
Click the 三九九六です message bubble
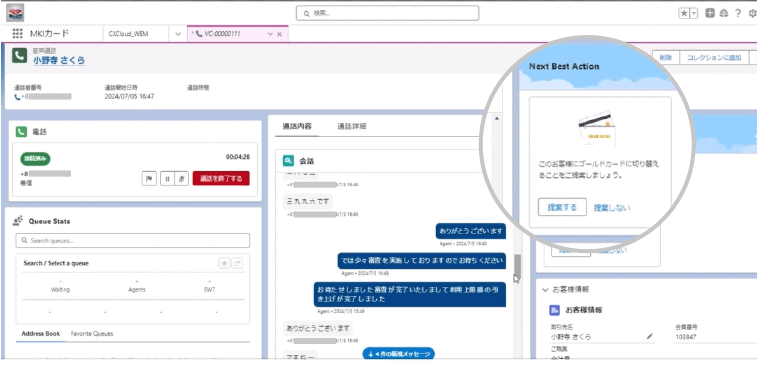point(308,201)
